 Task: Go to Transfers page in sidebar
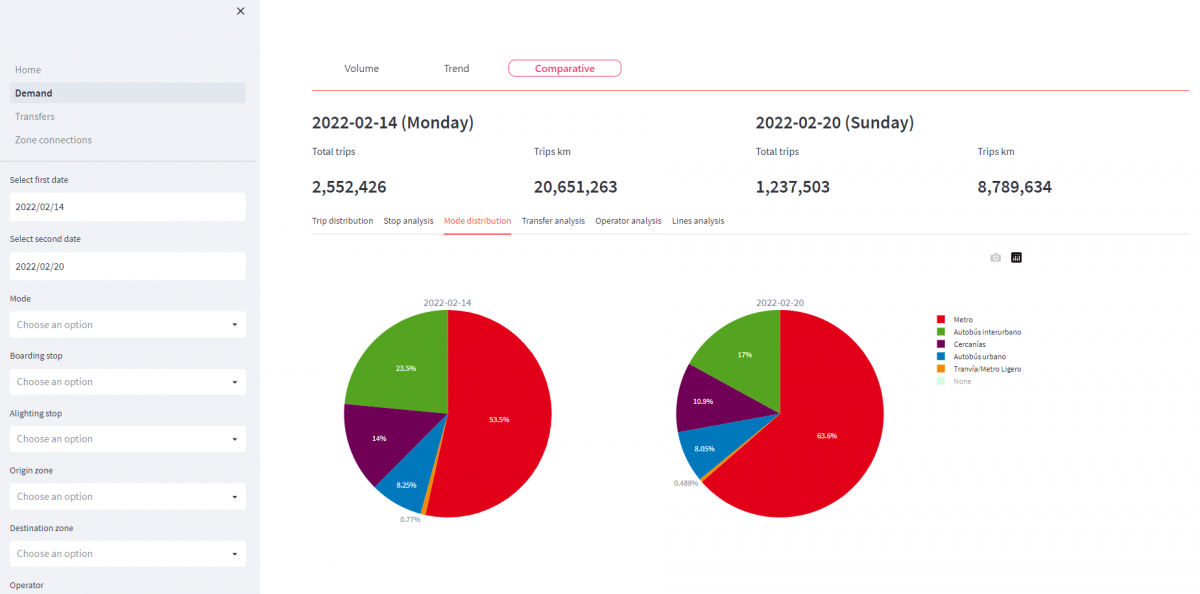coord(35,117)
